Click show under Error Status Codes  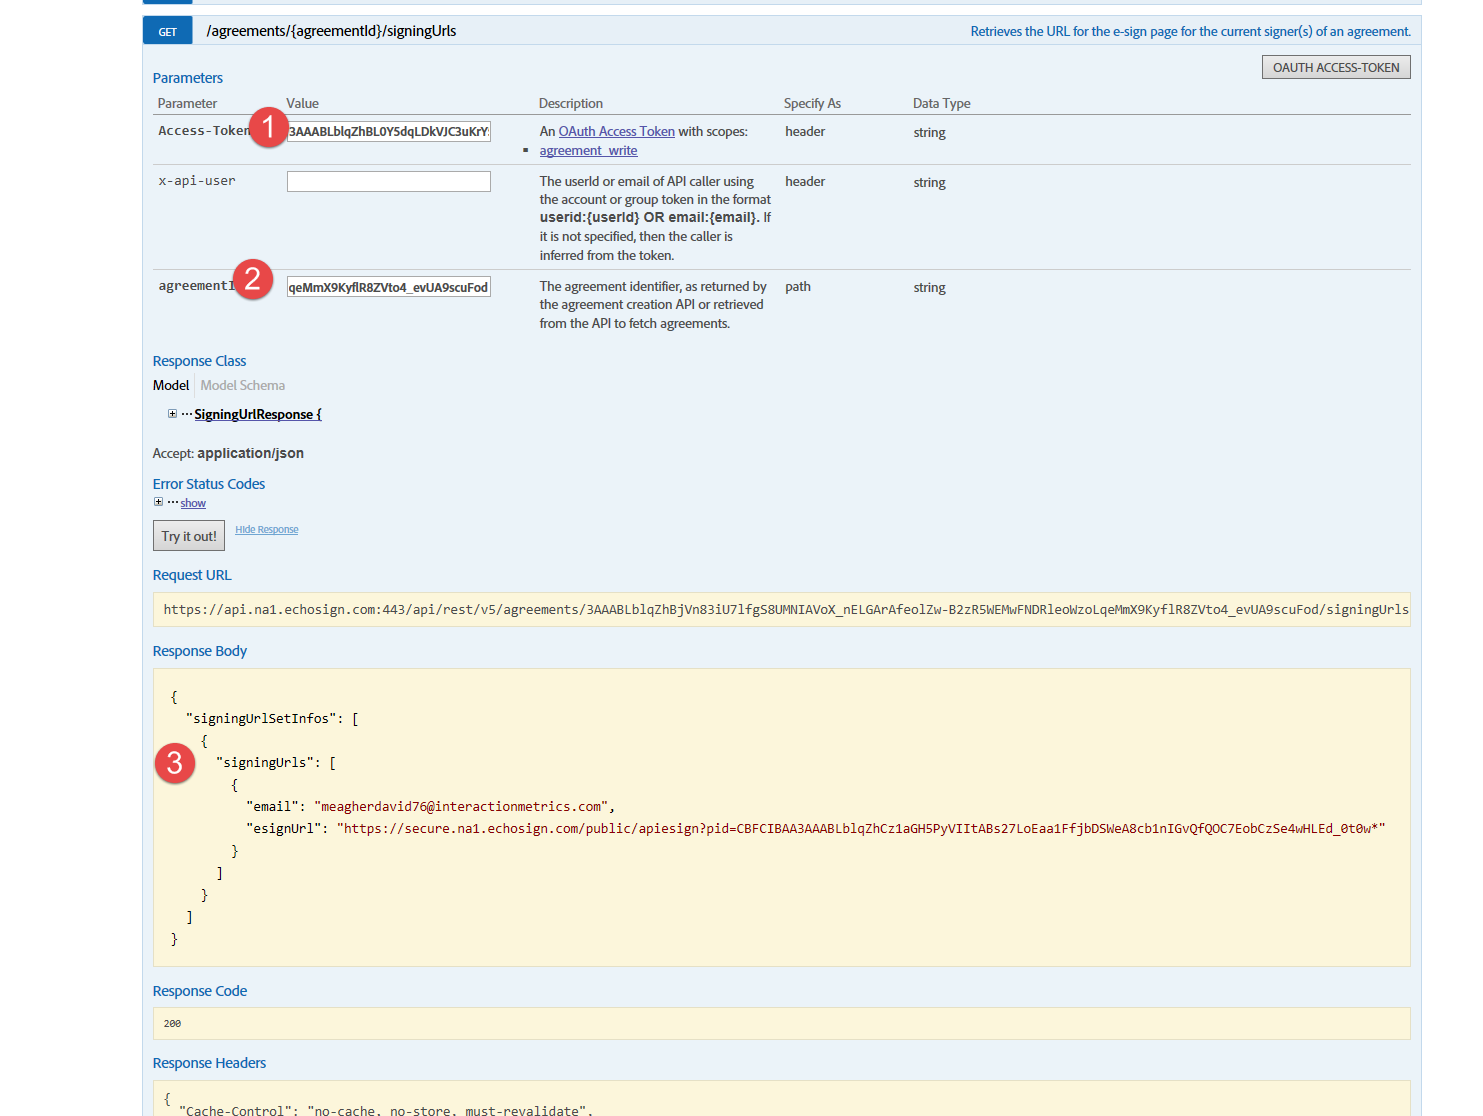(x=193, y=502)
